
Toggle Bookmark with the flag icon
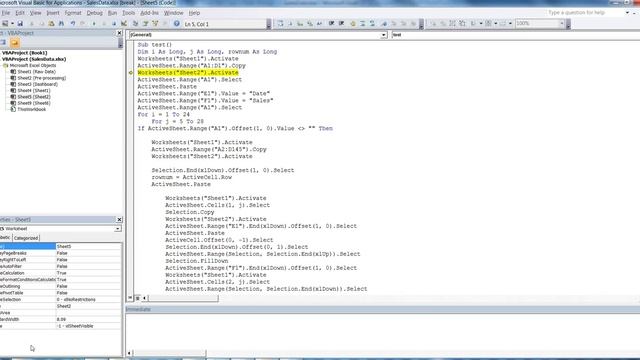point(384,24)
